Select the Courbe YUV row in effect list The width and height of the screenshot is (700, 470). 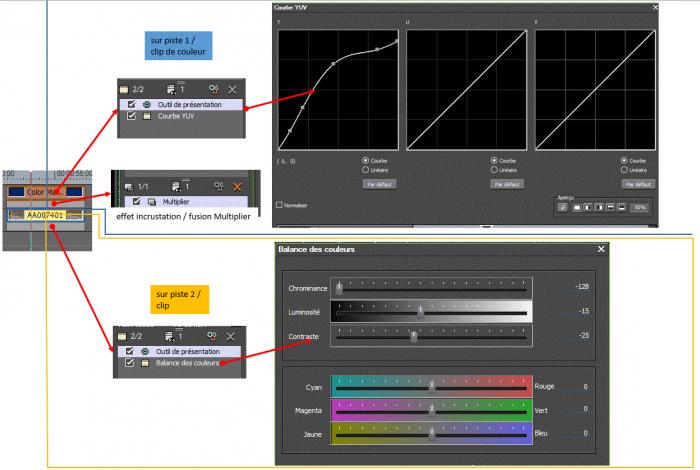click(182, 116)
